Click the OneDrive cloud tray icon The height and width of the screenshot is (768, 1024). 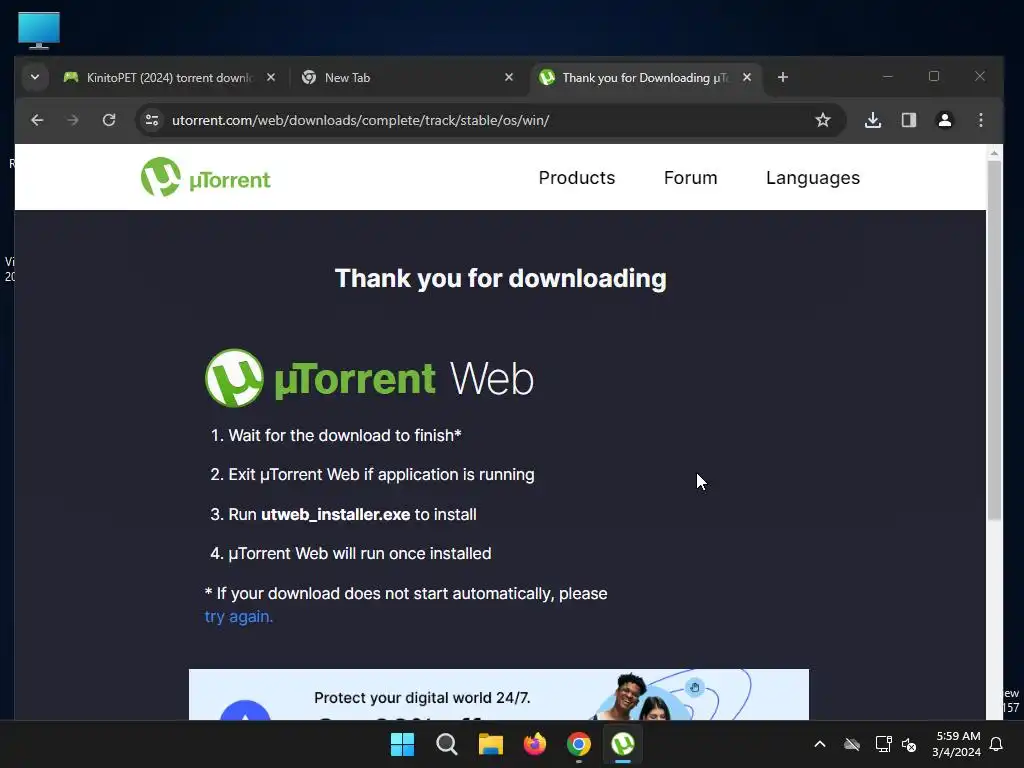click(852, 744)
